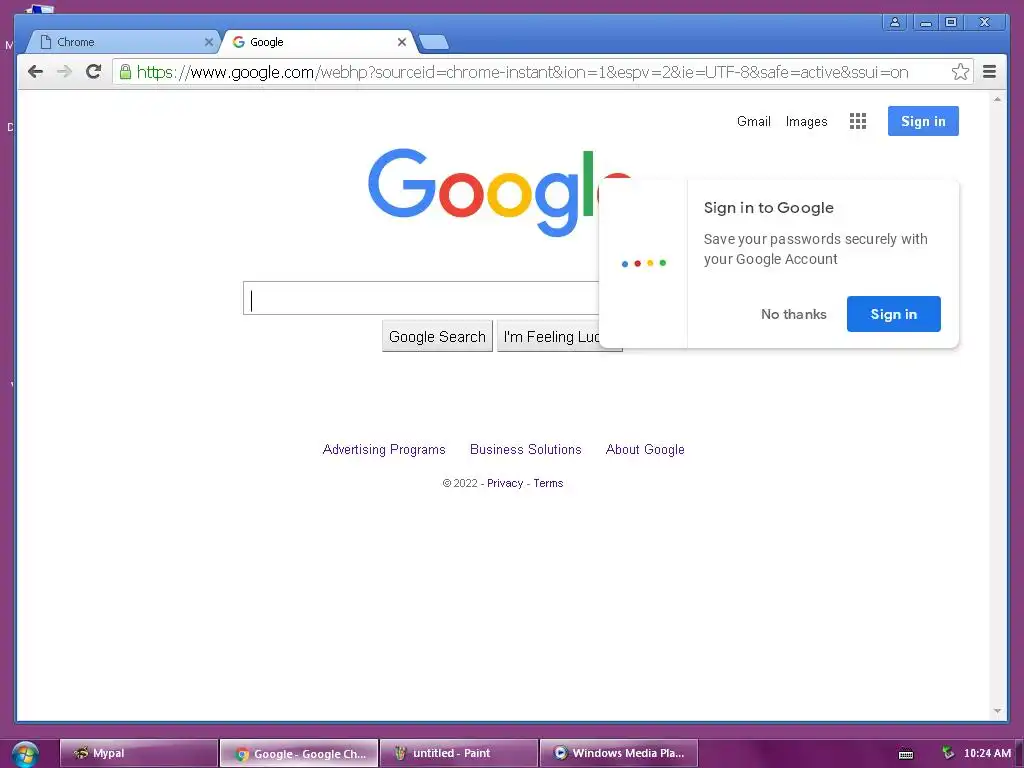Image resolution: width=1024 pixels, height=768 pixels.
Task: Open Images link
Action: pyautogui.click(x=807, y=121)
